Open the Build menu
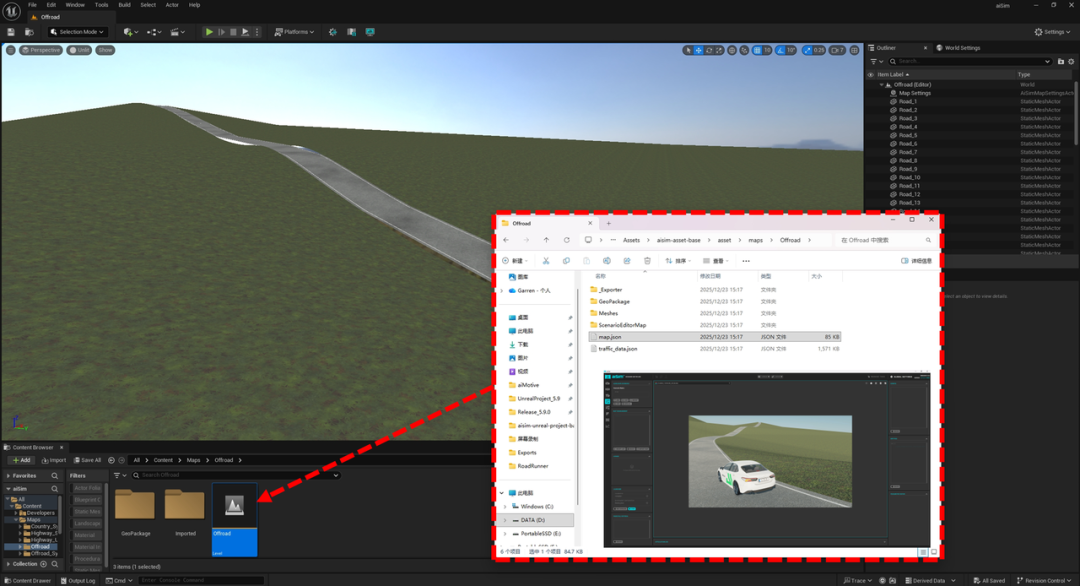This screenshot has height=586, width=1080. pyautogui.click(x=124, y=5)
